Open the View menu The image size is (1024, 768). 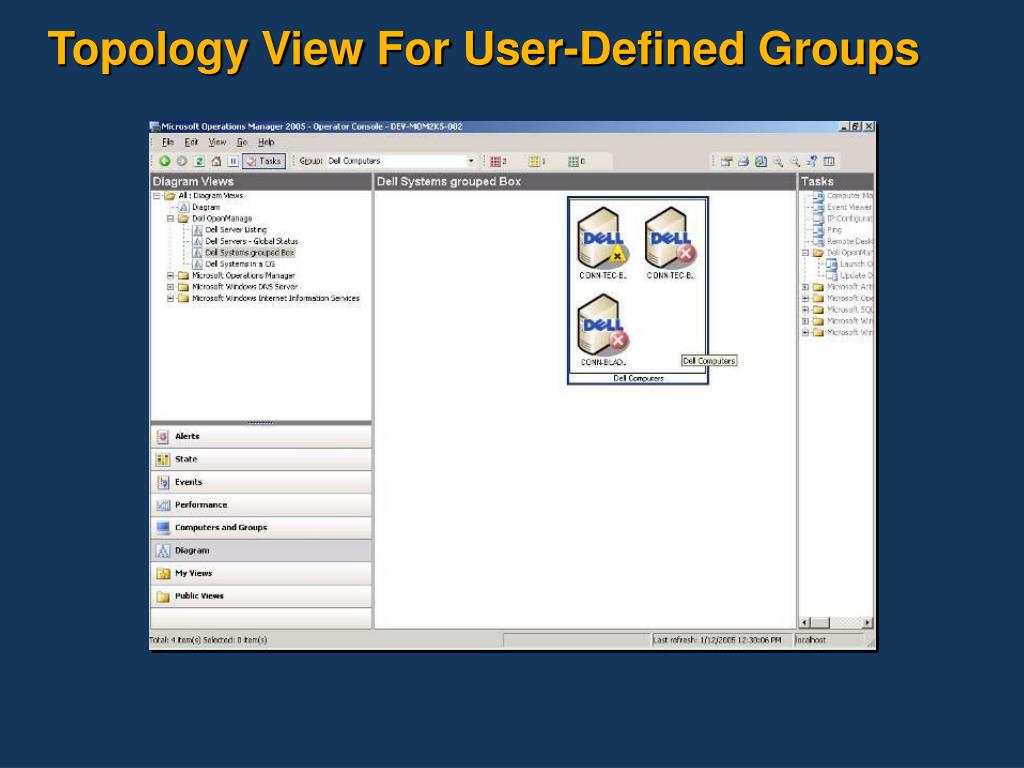217,142
